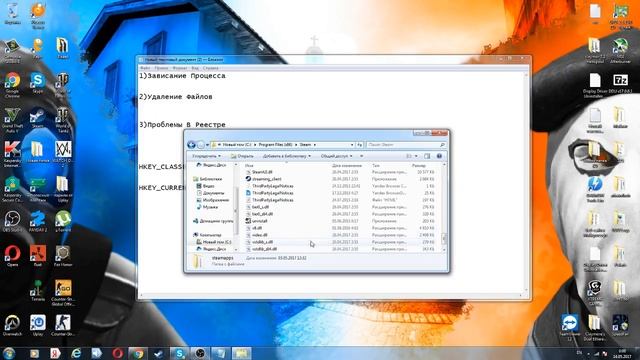
Task: Click Explorer back navigation button
Action: point(191,145)
